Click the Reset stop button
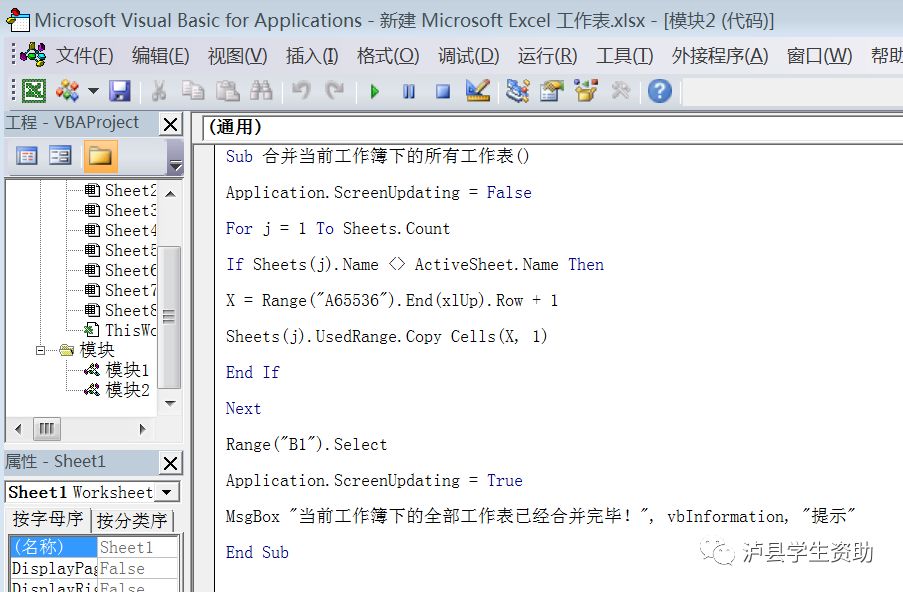The height and width of the screenshot is (592, 903). (443, 92)
